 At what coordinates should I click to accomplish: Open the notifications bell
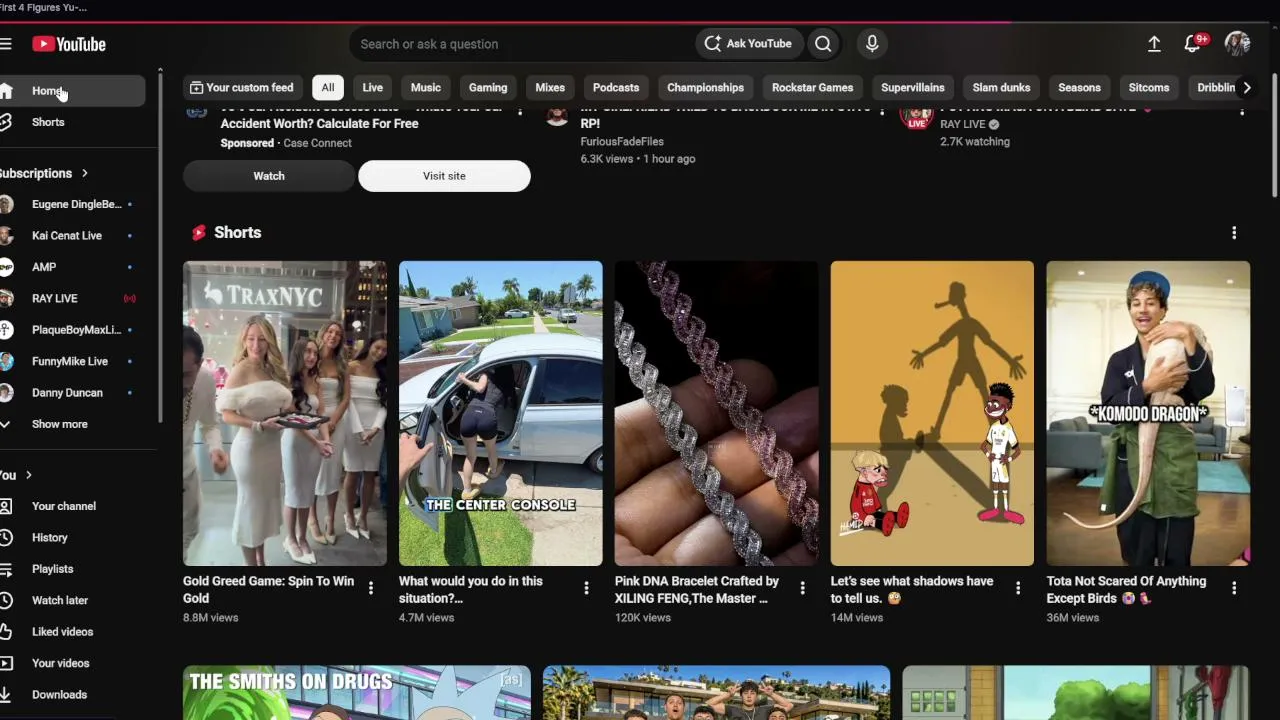1192,44
